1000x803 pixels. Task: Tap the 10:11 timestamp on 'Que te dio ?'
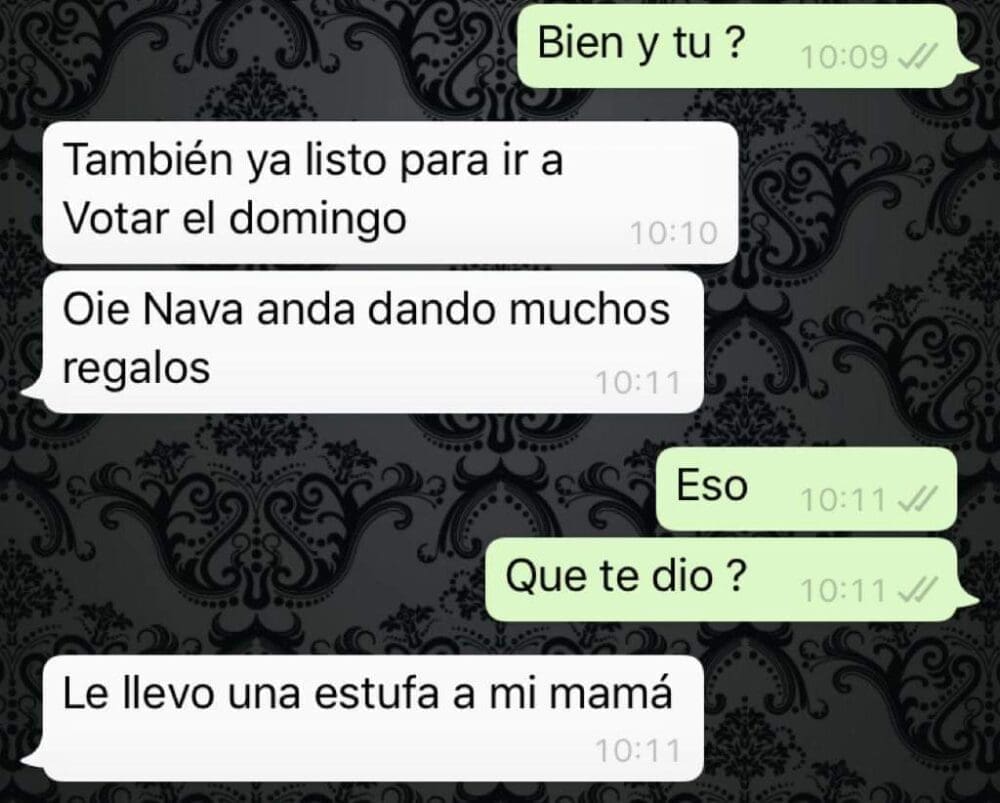pos(843,591)
